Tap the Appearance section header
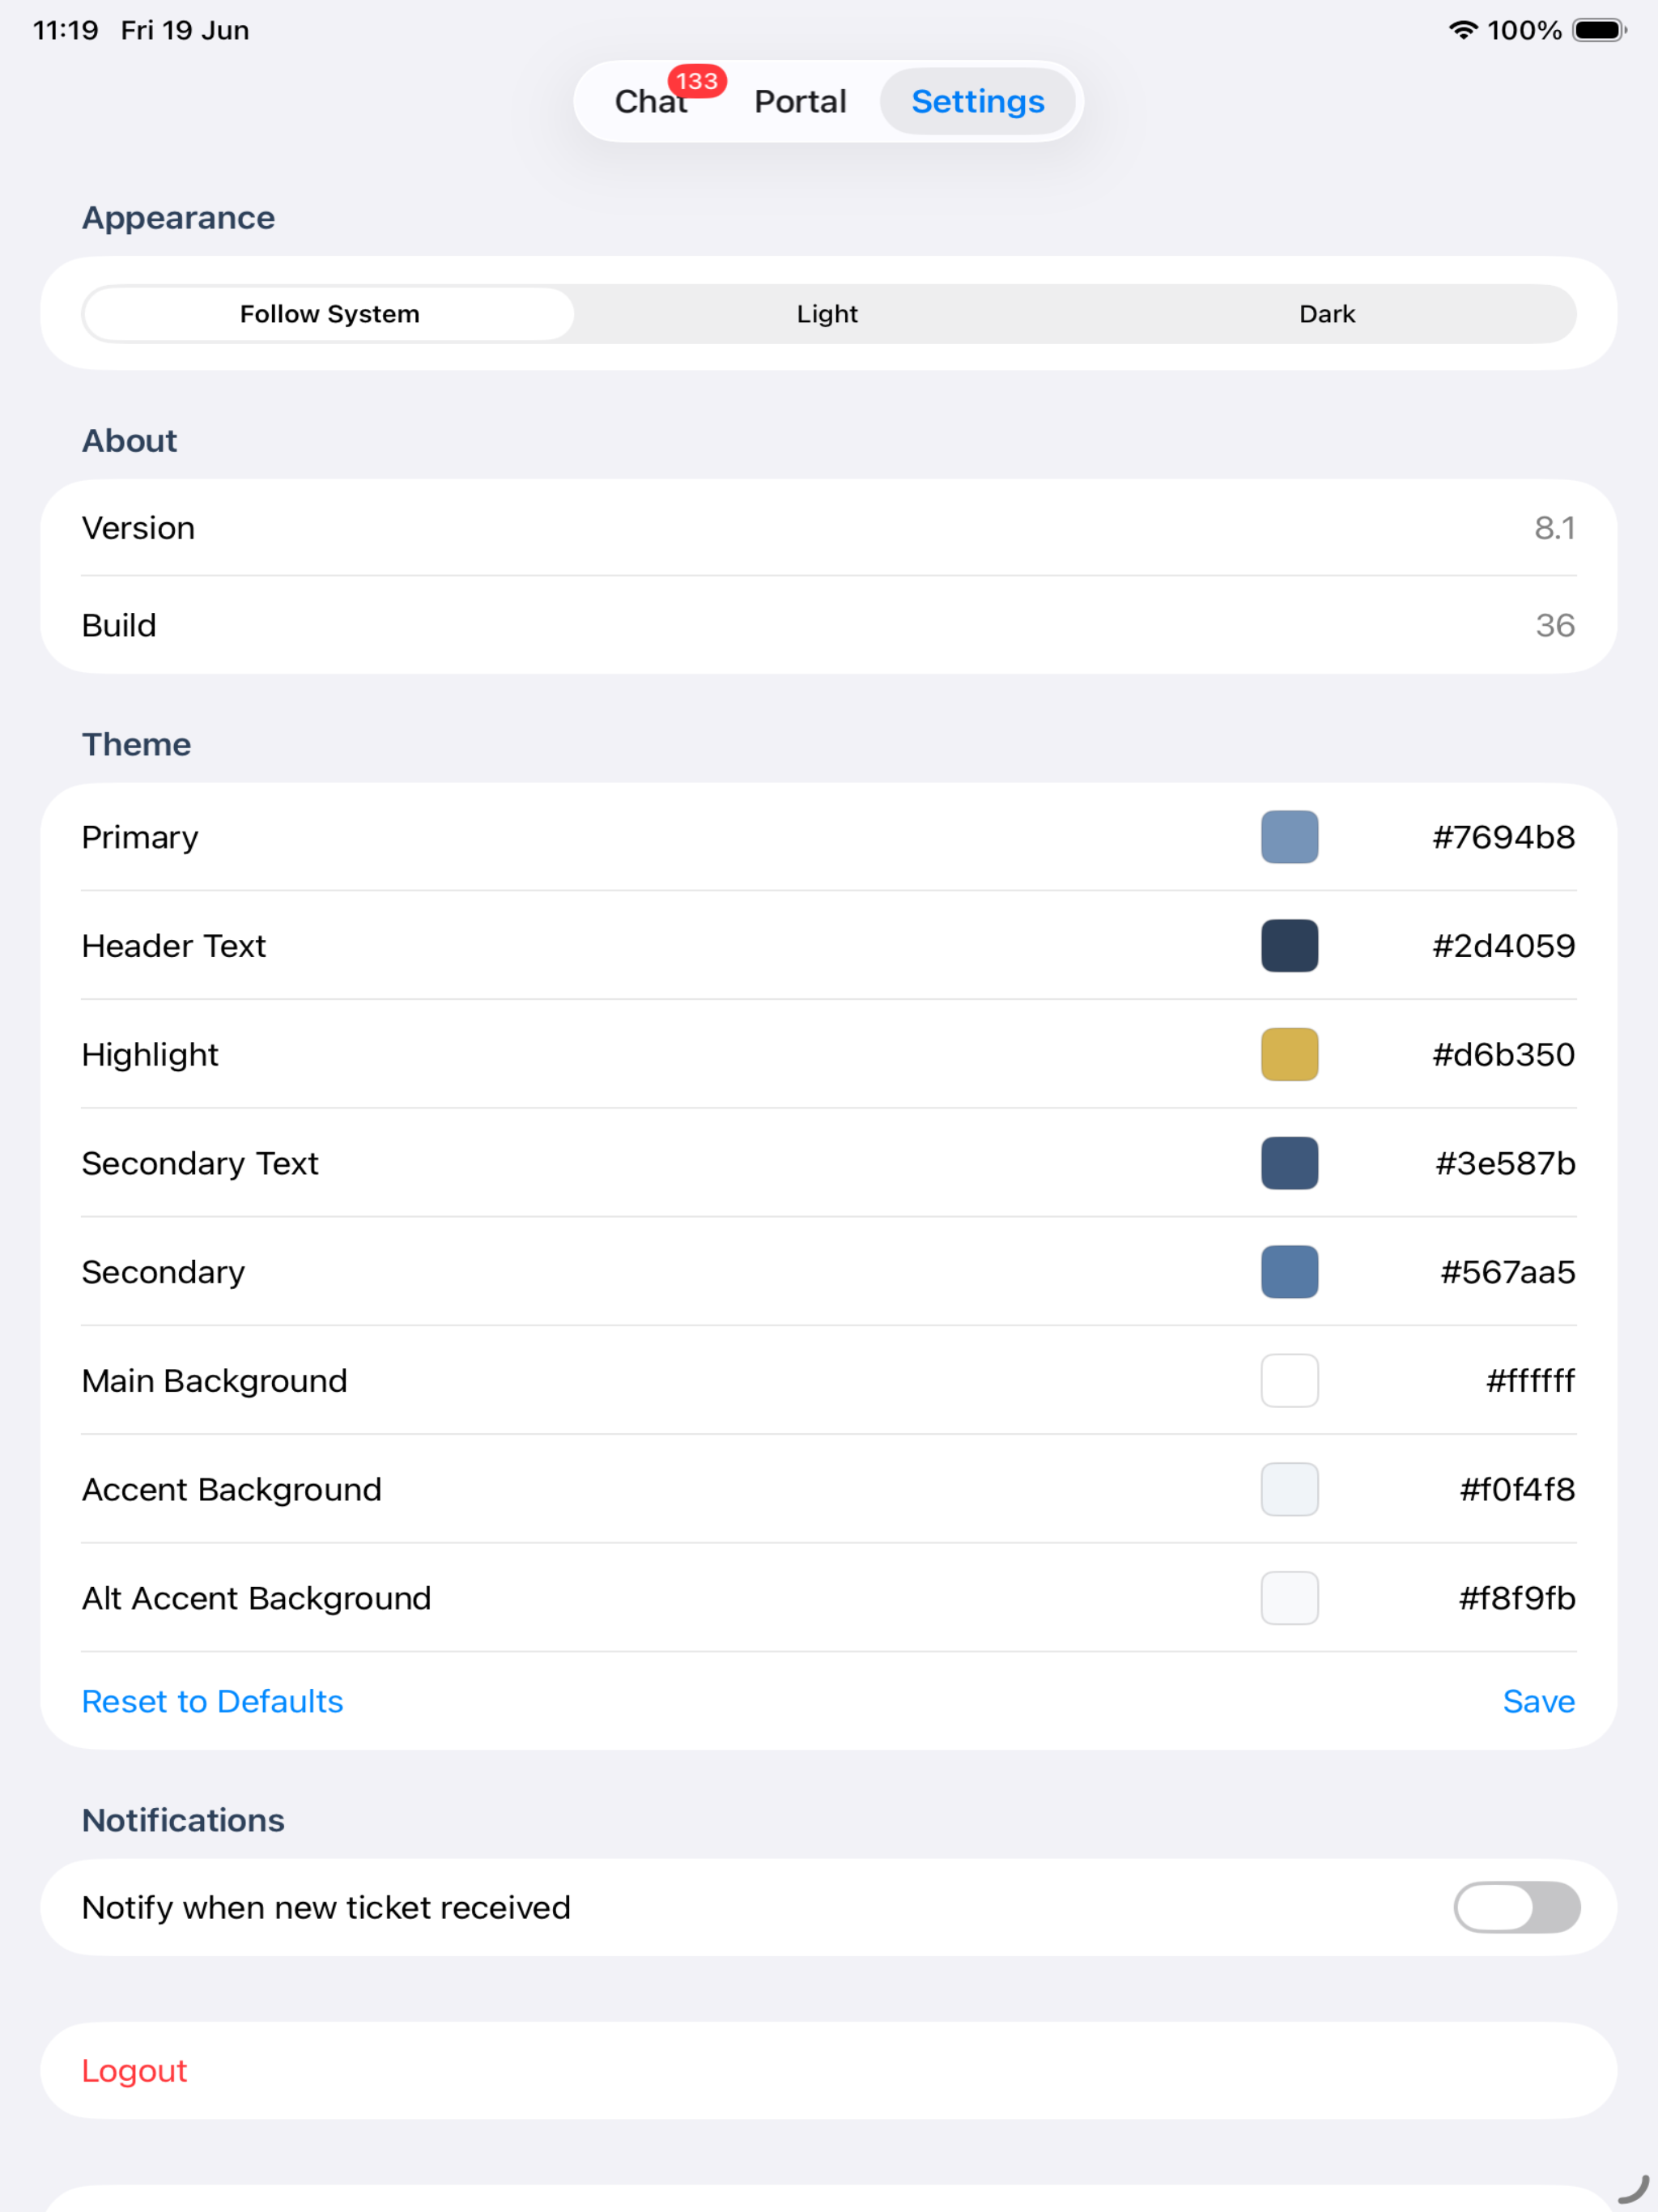Image resolution: width=1658 pixels, height=2212 pixels. point(178,218)
